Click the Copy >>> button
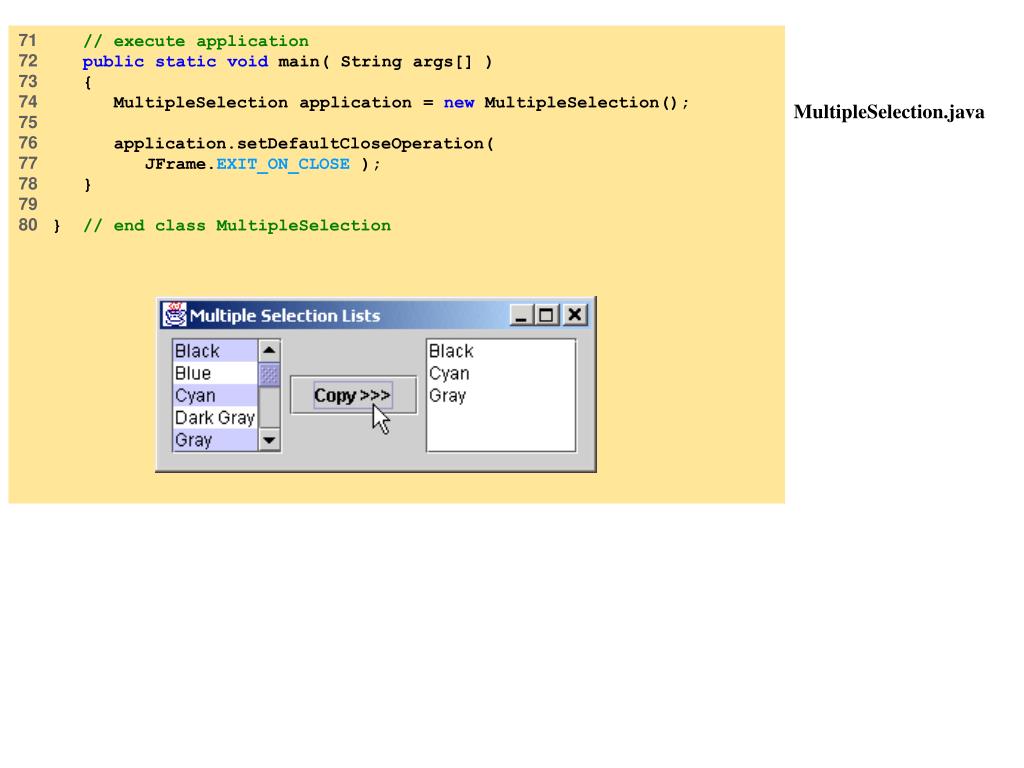 coord(353,395)
